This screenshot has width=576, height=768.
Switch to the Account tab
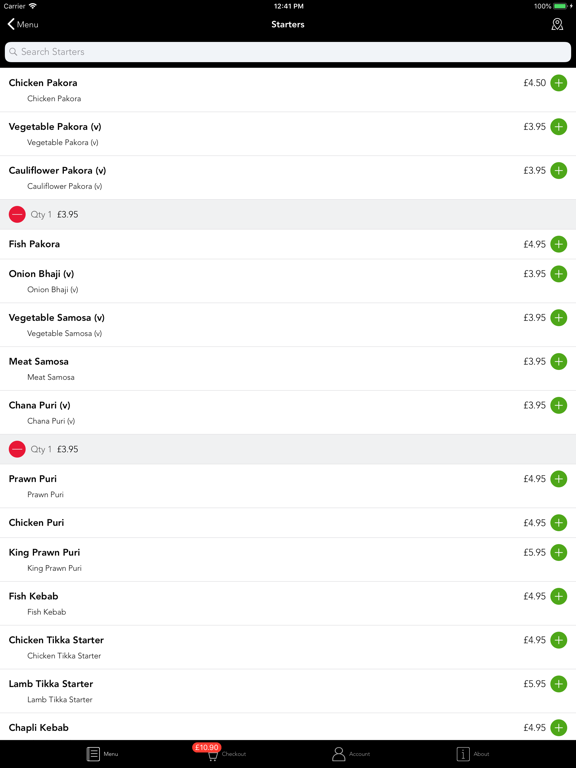click(x=351, y=754)
